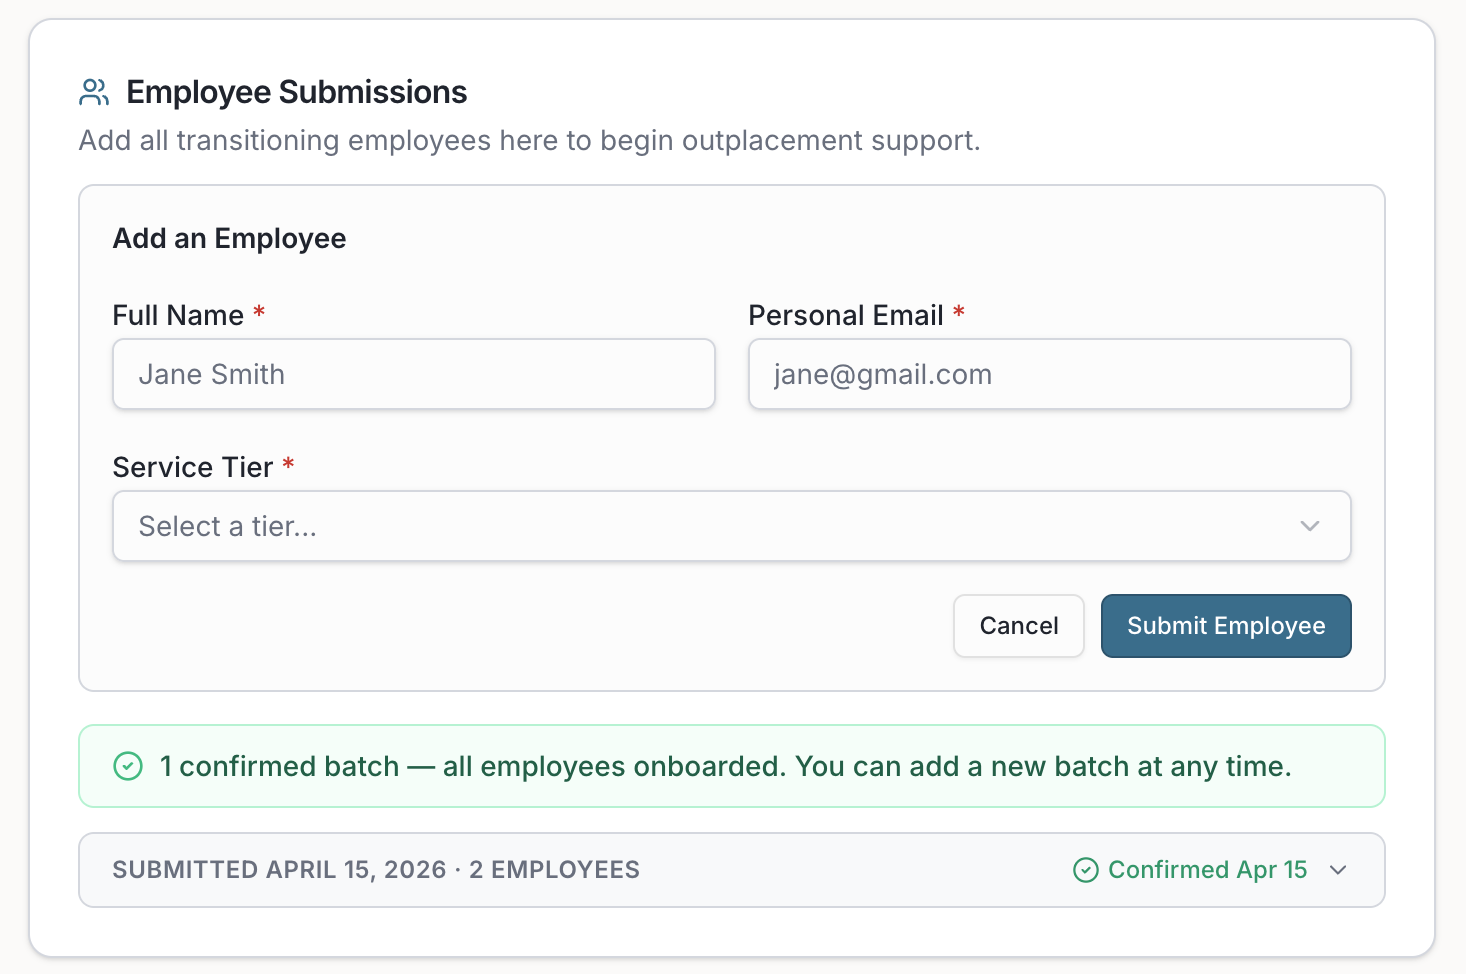The image size is (1466, 974).
Task: Focus the Full Name input field
Action: pos(413,374)
